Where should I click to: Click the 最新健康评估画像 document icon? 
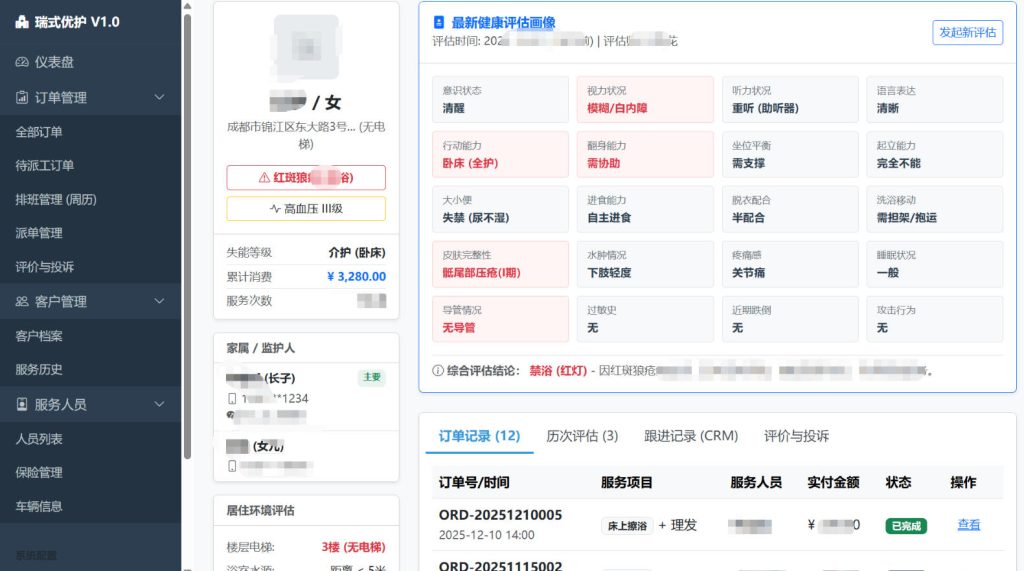click(x=439, y=22)
